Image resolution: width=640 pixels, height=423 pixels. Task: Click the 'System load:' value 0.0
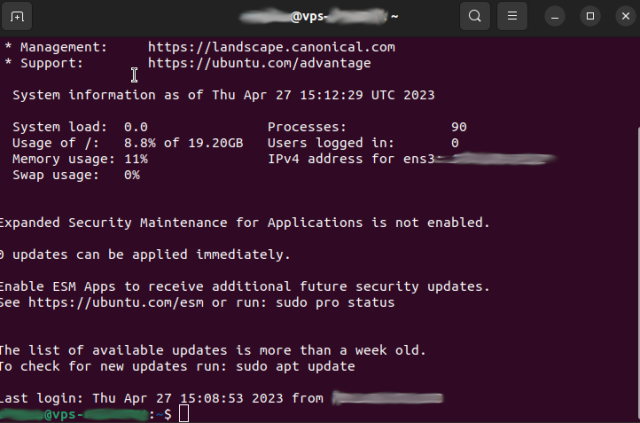pos(136,127)
